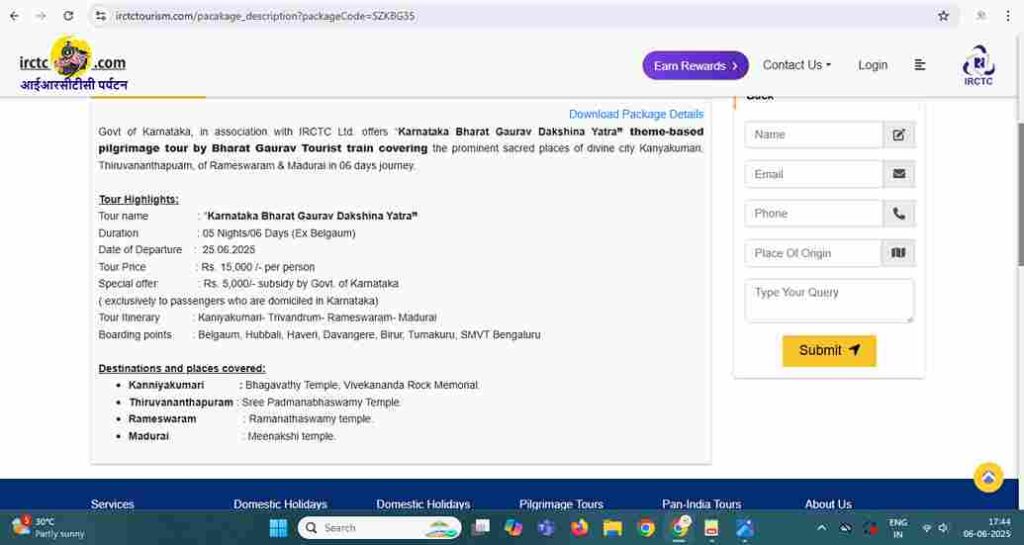Image resolution: width=1024 pixels, height=545 pixels.
Task: Click the scroll-to-top orange arrow button
Action: pos(988,477)
